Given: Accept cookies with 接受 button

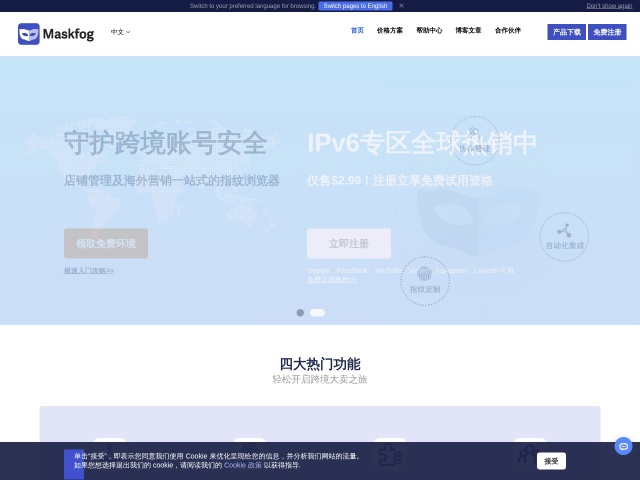Looking at the screenshot, I should point(551,461).
